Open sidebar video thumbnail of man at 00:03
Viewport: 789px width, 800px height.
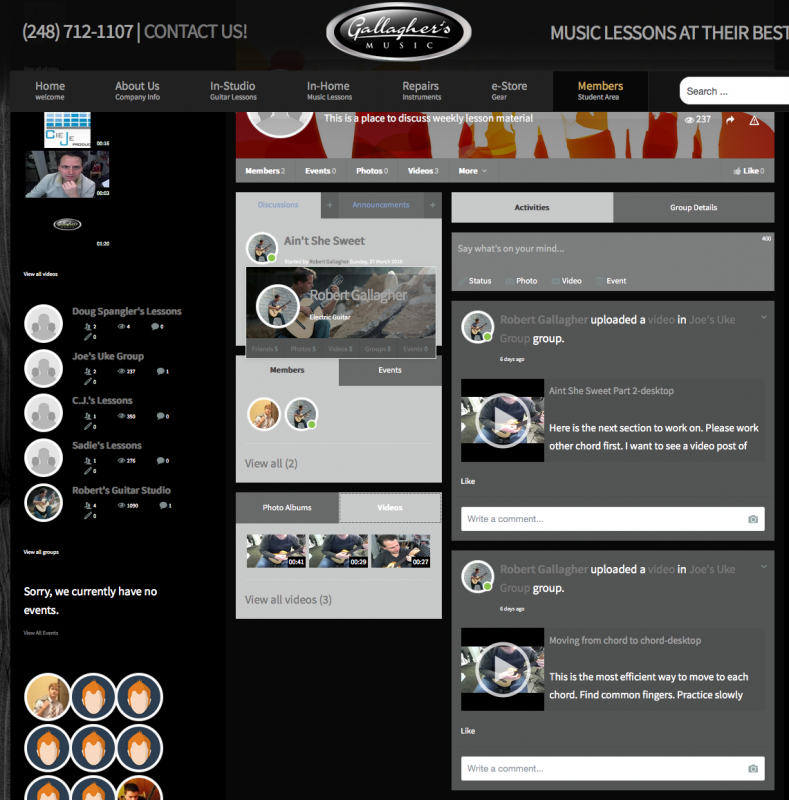pyautogui.click(x=67, y=174)
